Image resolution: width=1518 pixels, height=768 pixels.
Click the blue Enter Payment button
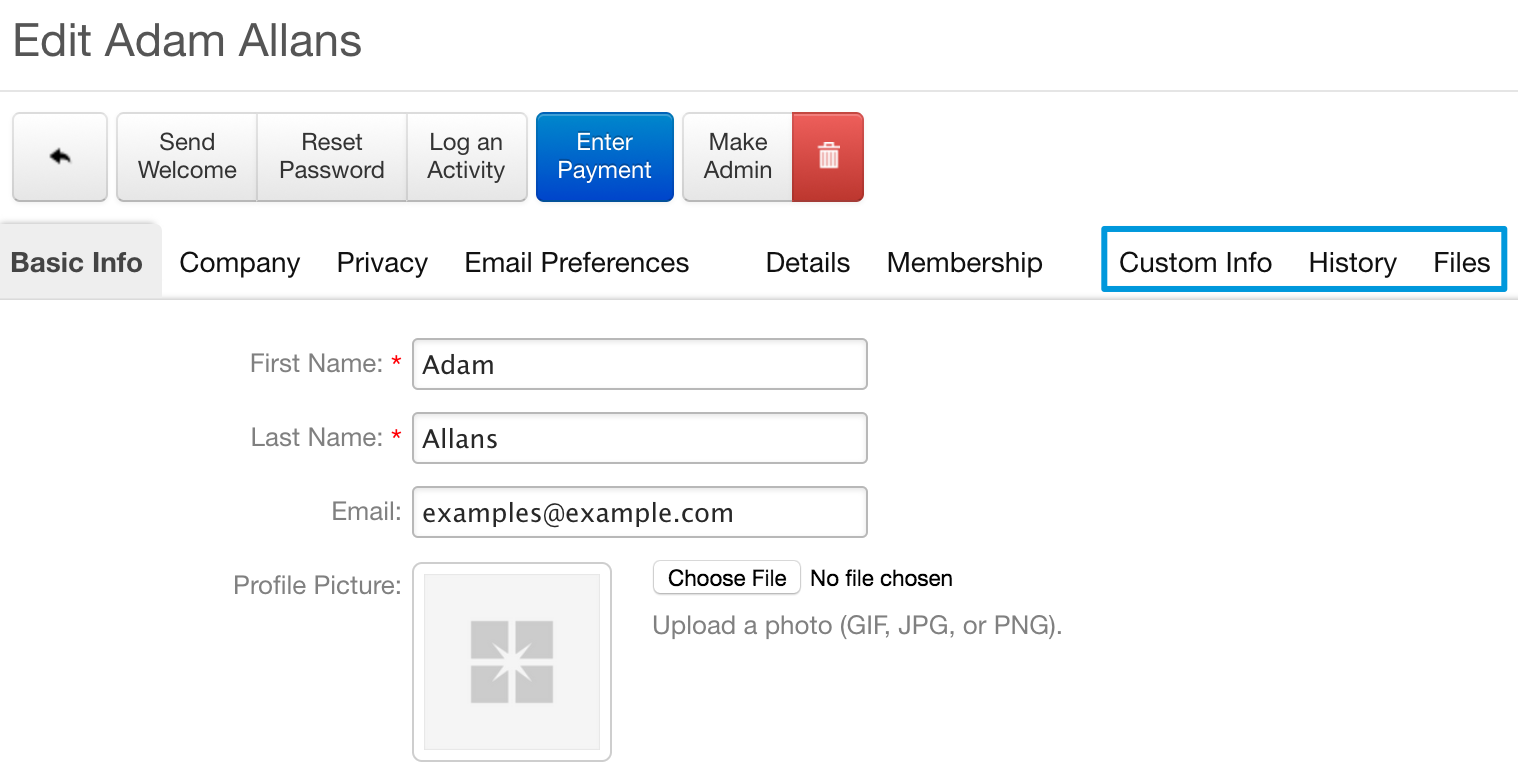[x=605, y=157]
